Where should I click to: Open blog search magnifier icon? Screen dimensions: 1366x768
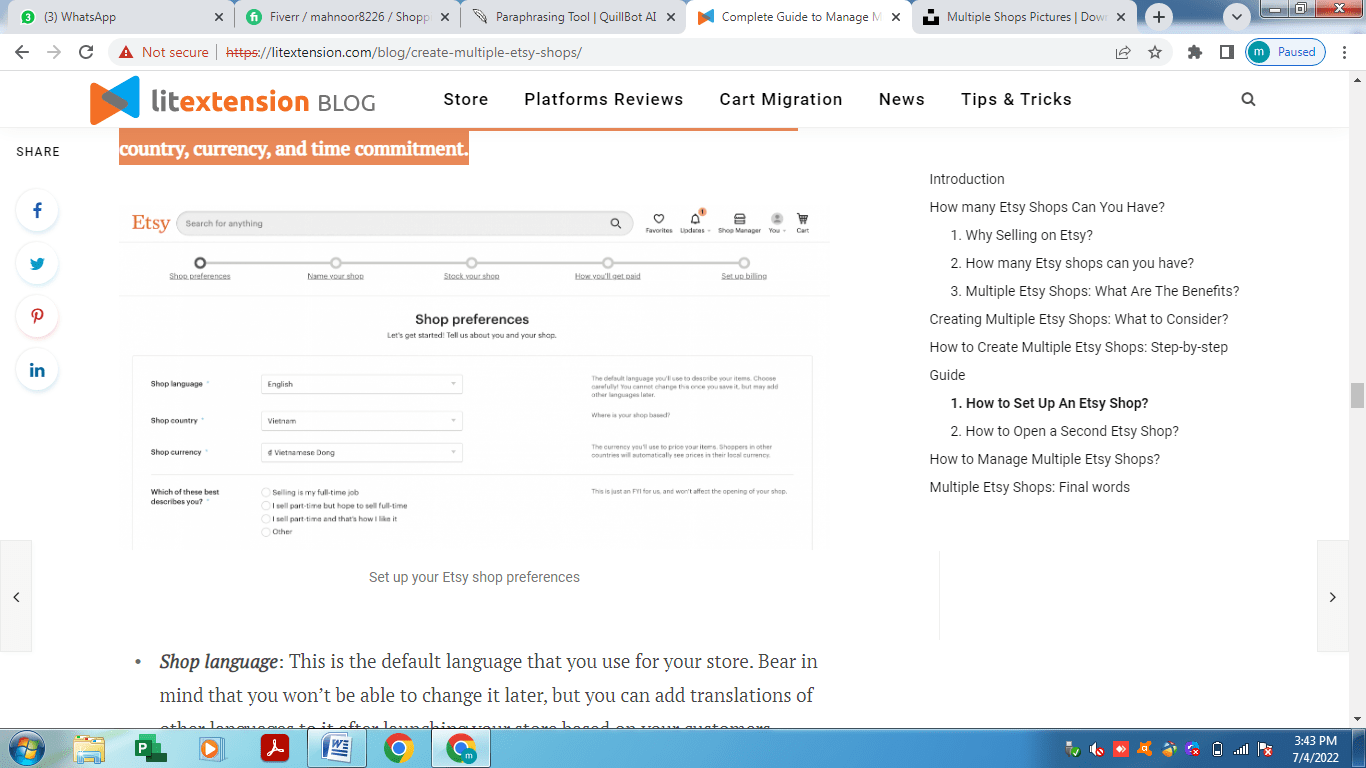[1248, 99]
